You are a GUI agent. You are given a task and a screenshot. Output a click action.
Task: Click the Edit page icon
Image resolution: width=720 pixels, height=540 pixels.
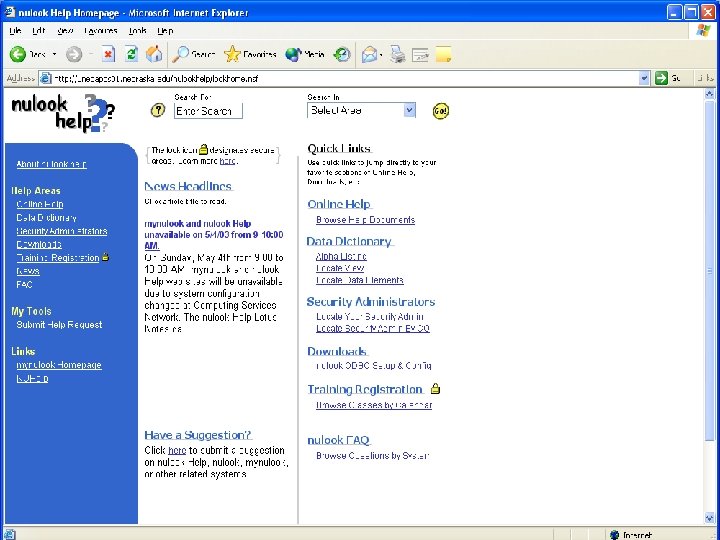tap(420, 55)
